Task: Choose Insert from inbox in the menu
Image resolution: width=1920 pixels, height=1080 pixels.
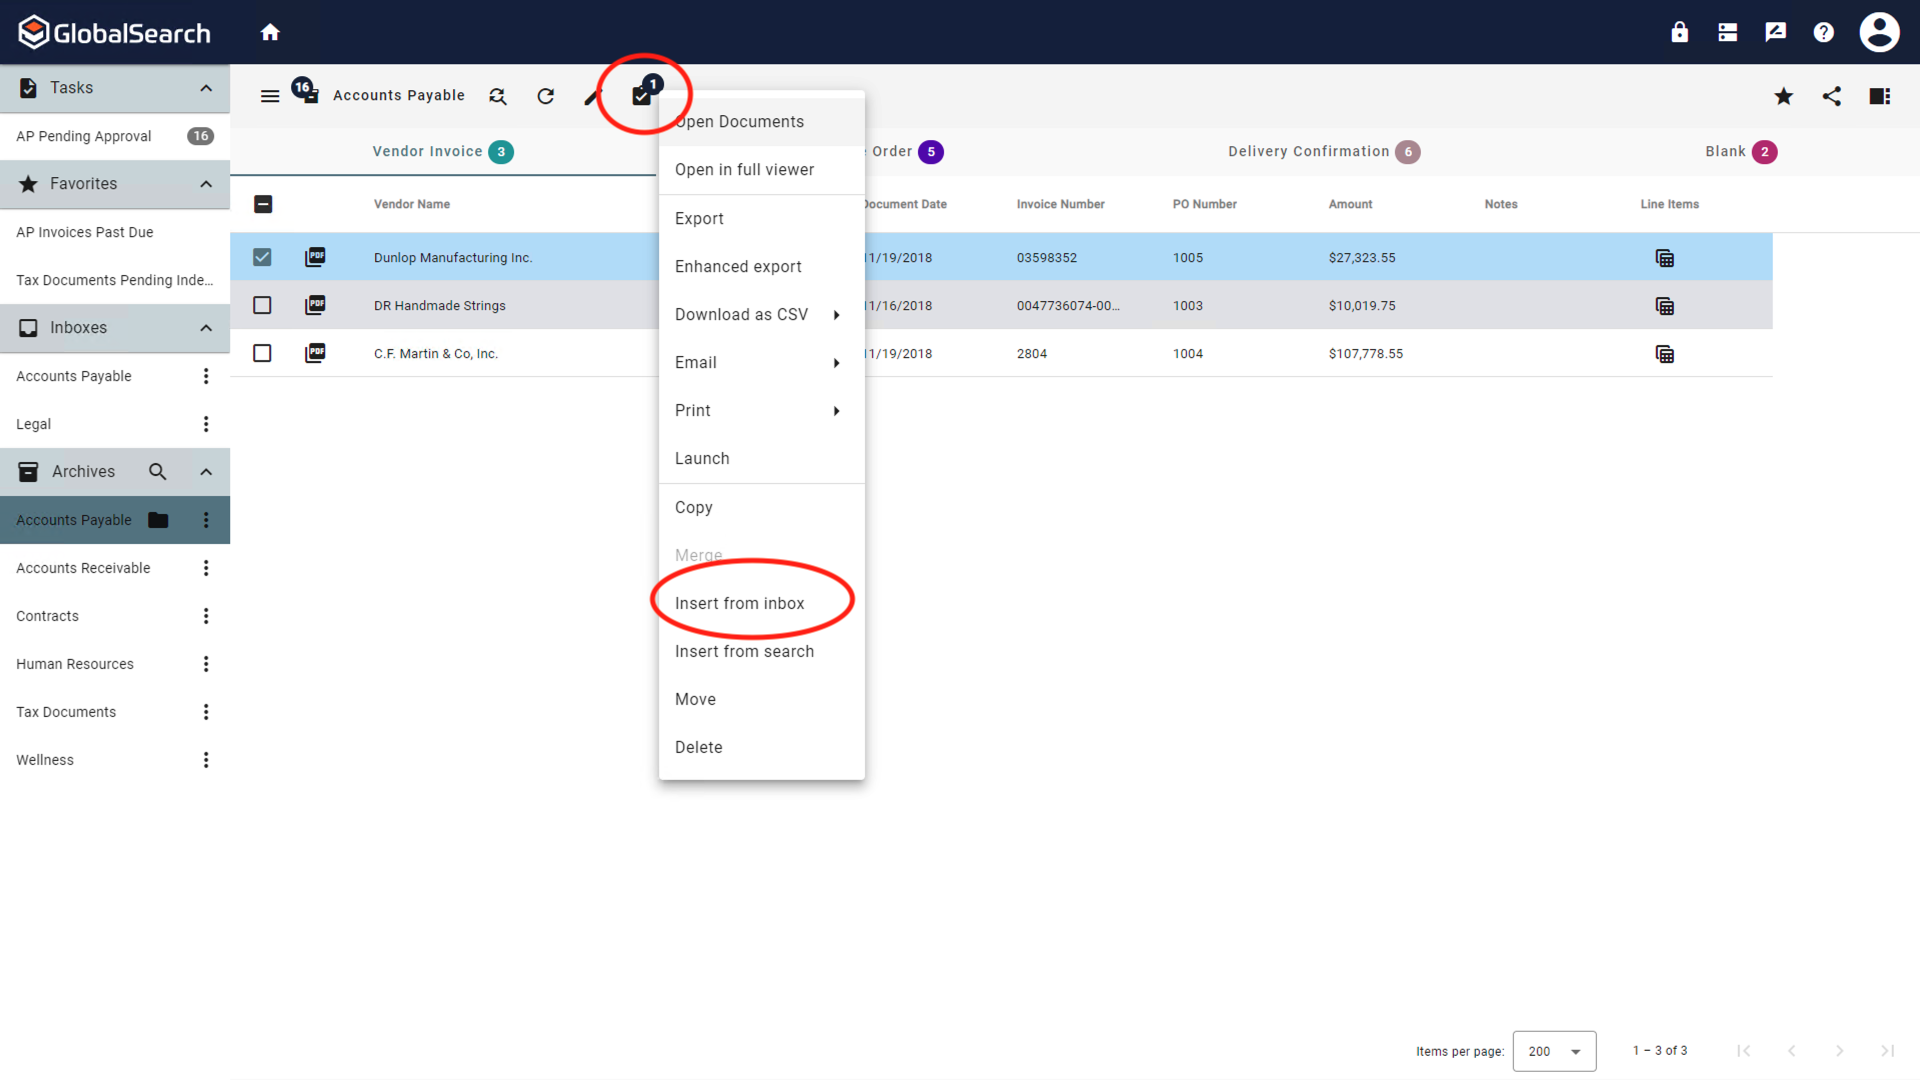Action: 740,603
